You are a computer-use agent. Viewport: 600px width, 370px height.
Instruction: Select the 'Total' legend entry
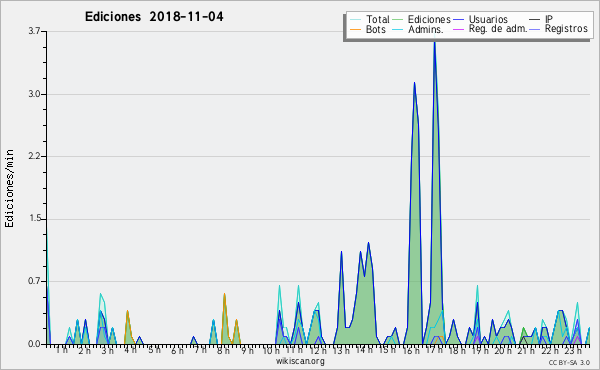[x=377, y=19]
